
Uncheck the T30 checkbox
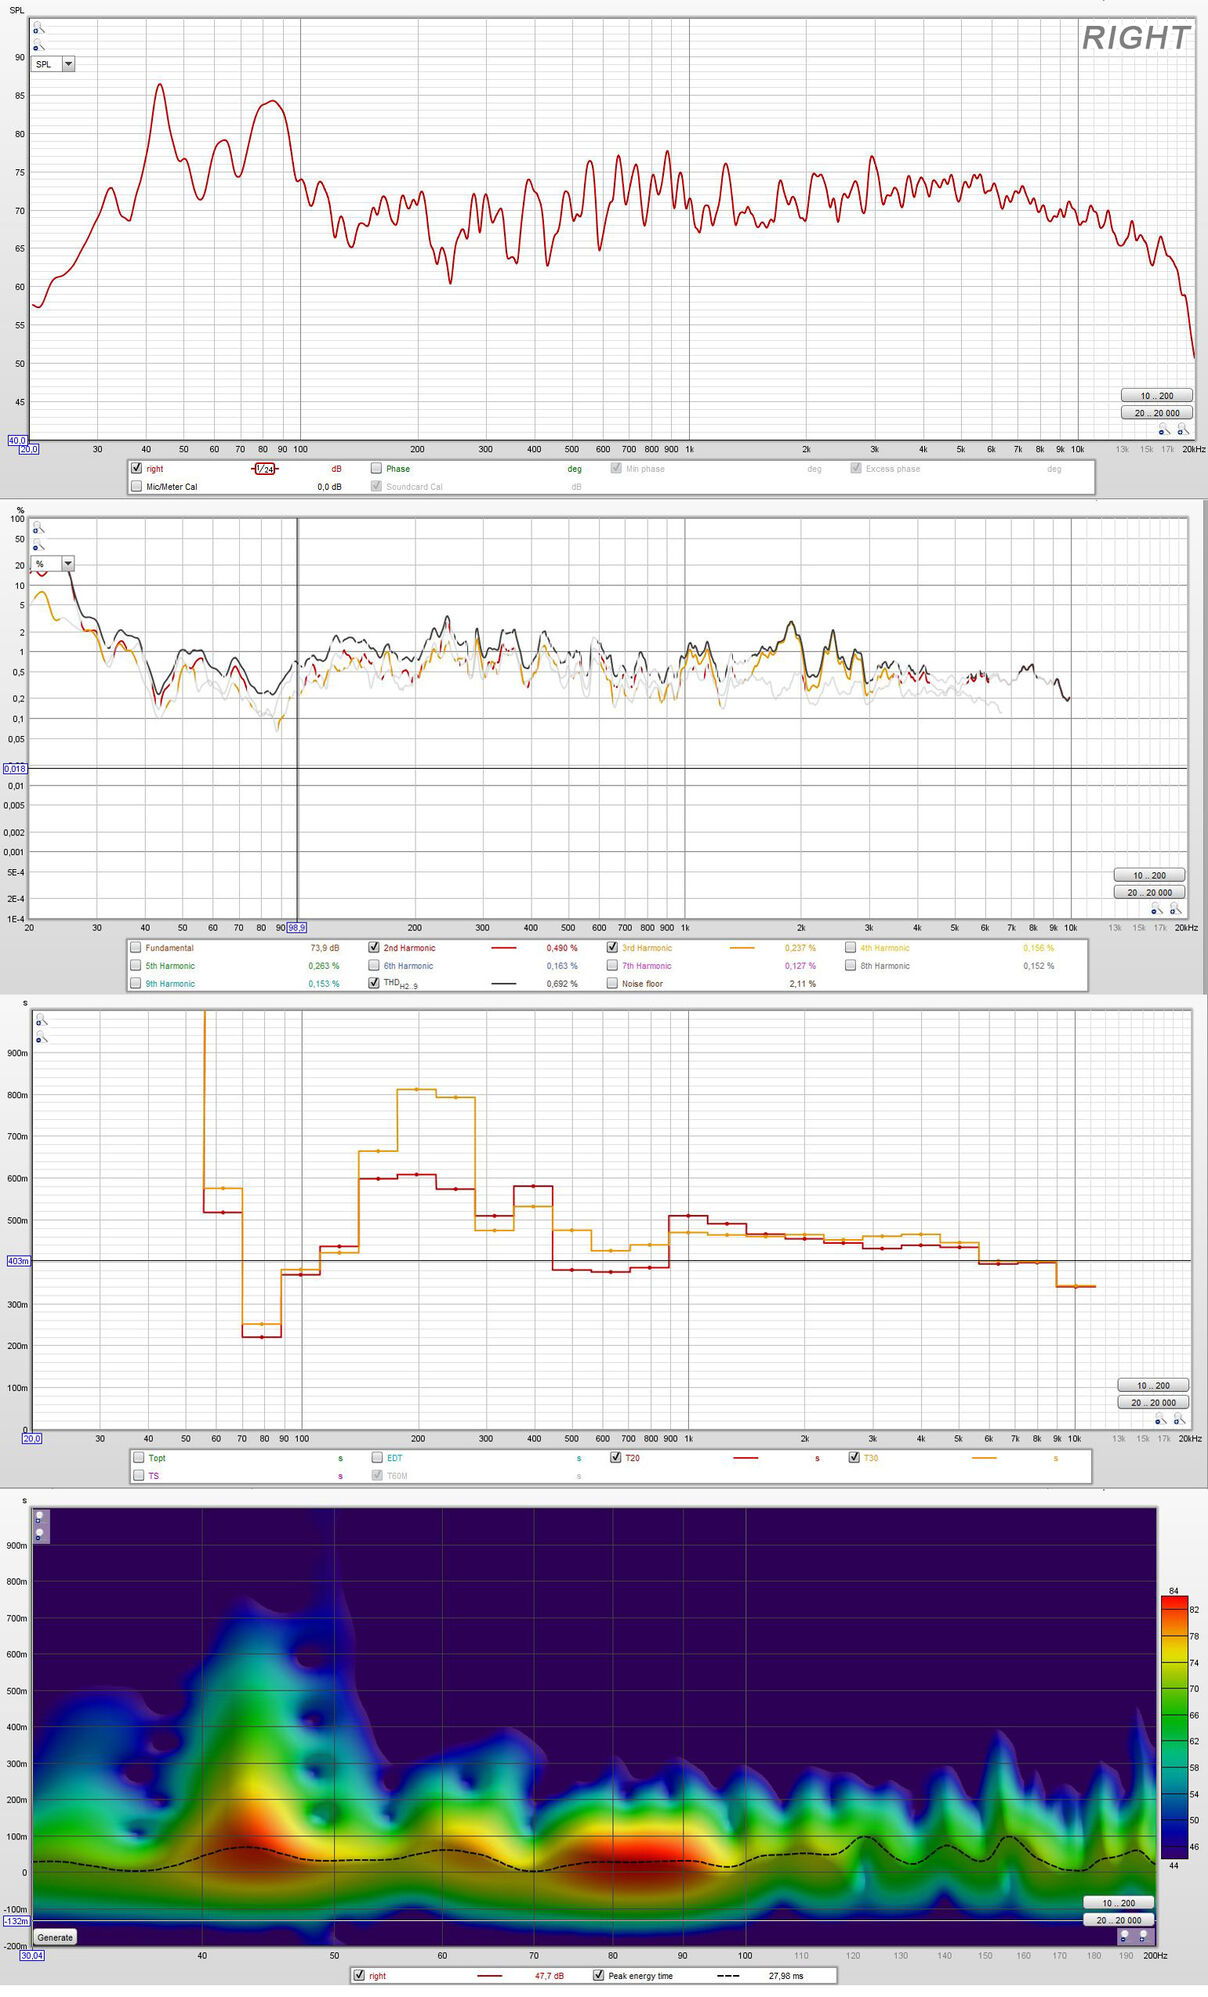pos(855,1457)
